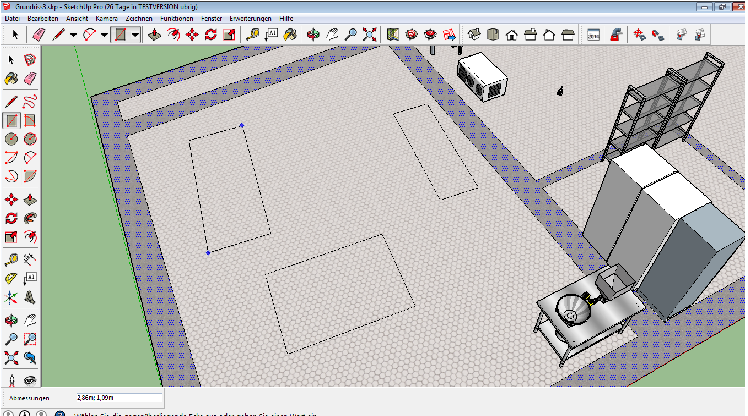Expand the Line tool dropdown arrow
The image size is (748, 416).
(73, 35)
